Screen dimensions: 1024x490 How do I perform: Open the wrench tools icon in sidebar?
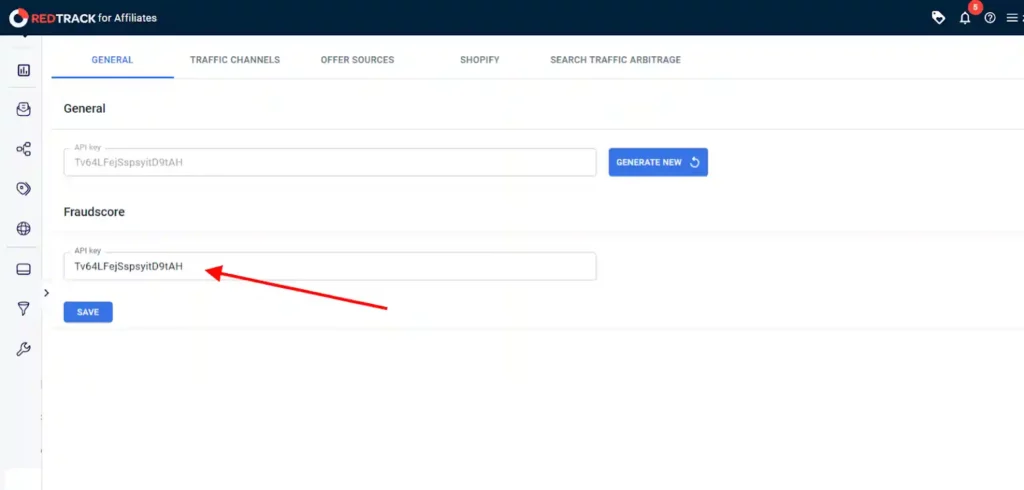(24, 349)
